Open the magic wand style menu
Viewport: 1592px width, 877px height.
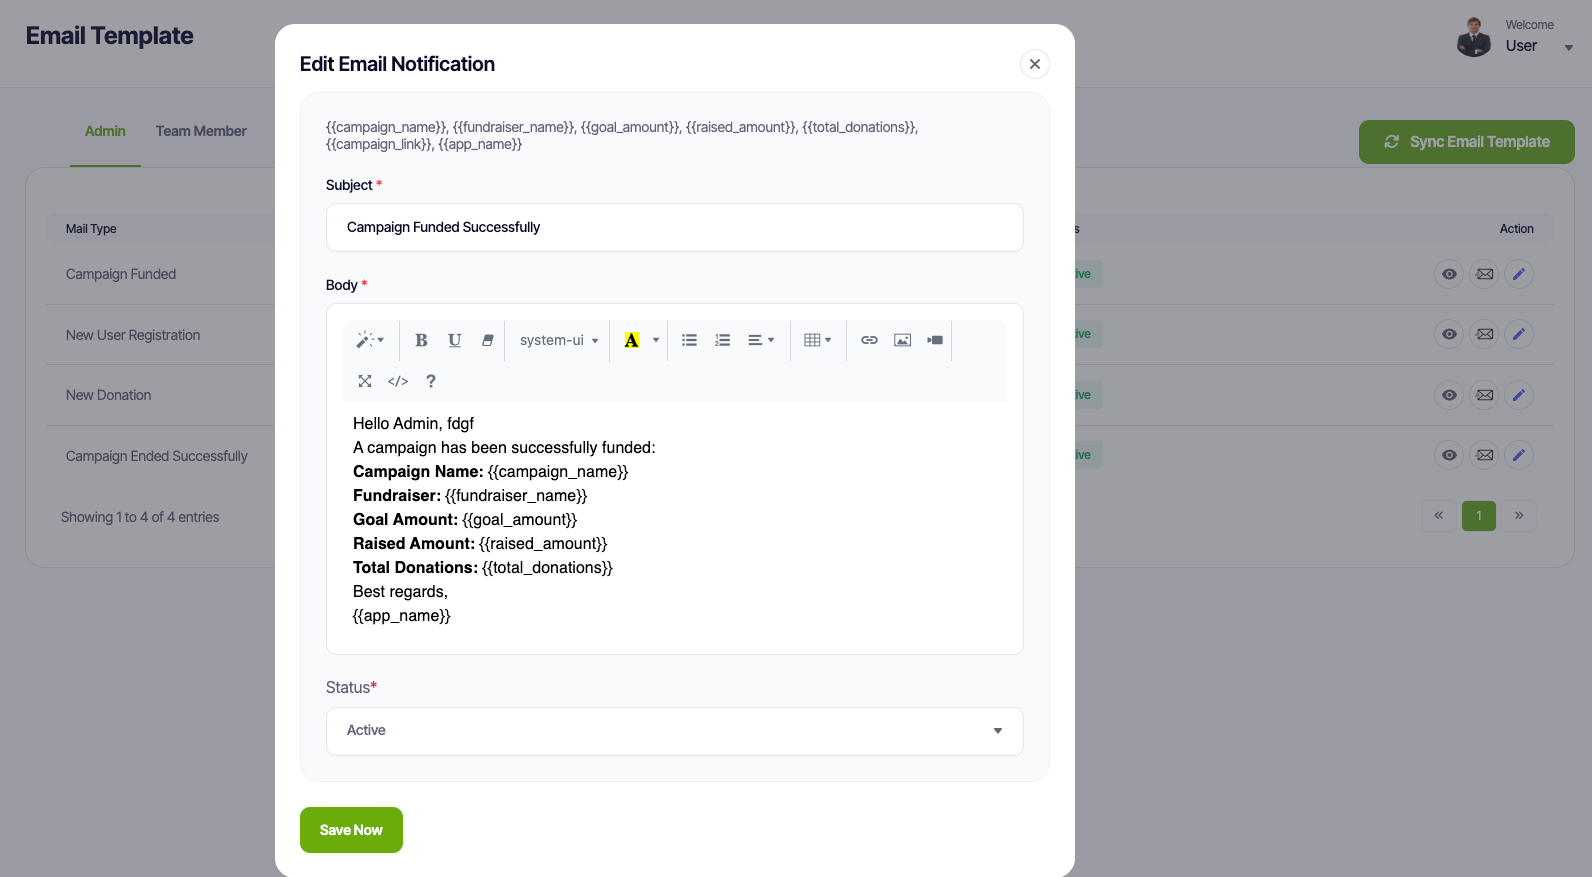click(x=370, y=340)
